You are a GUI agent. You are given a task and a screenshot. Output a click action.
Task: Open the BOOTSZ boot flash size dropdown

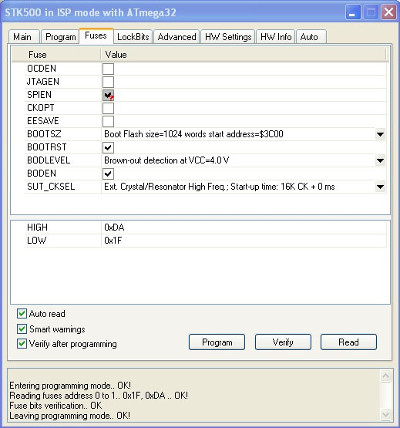coord(380,134)
